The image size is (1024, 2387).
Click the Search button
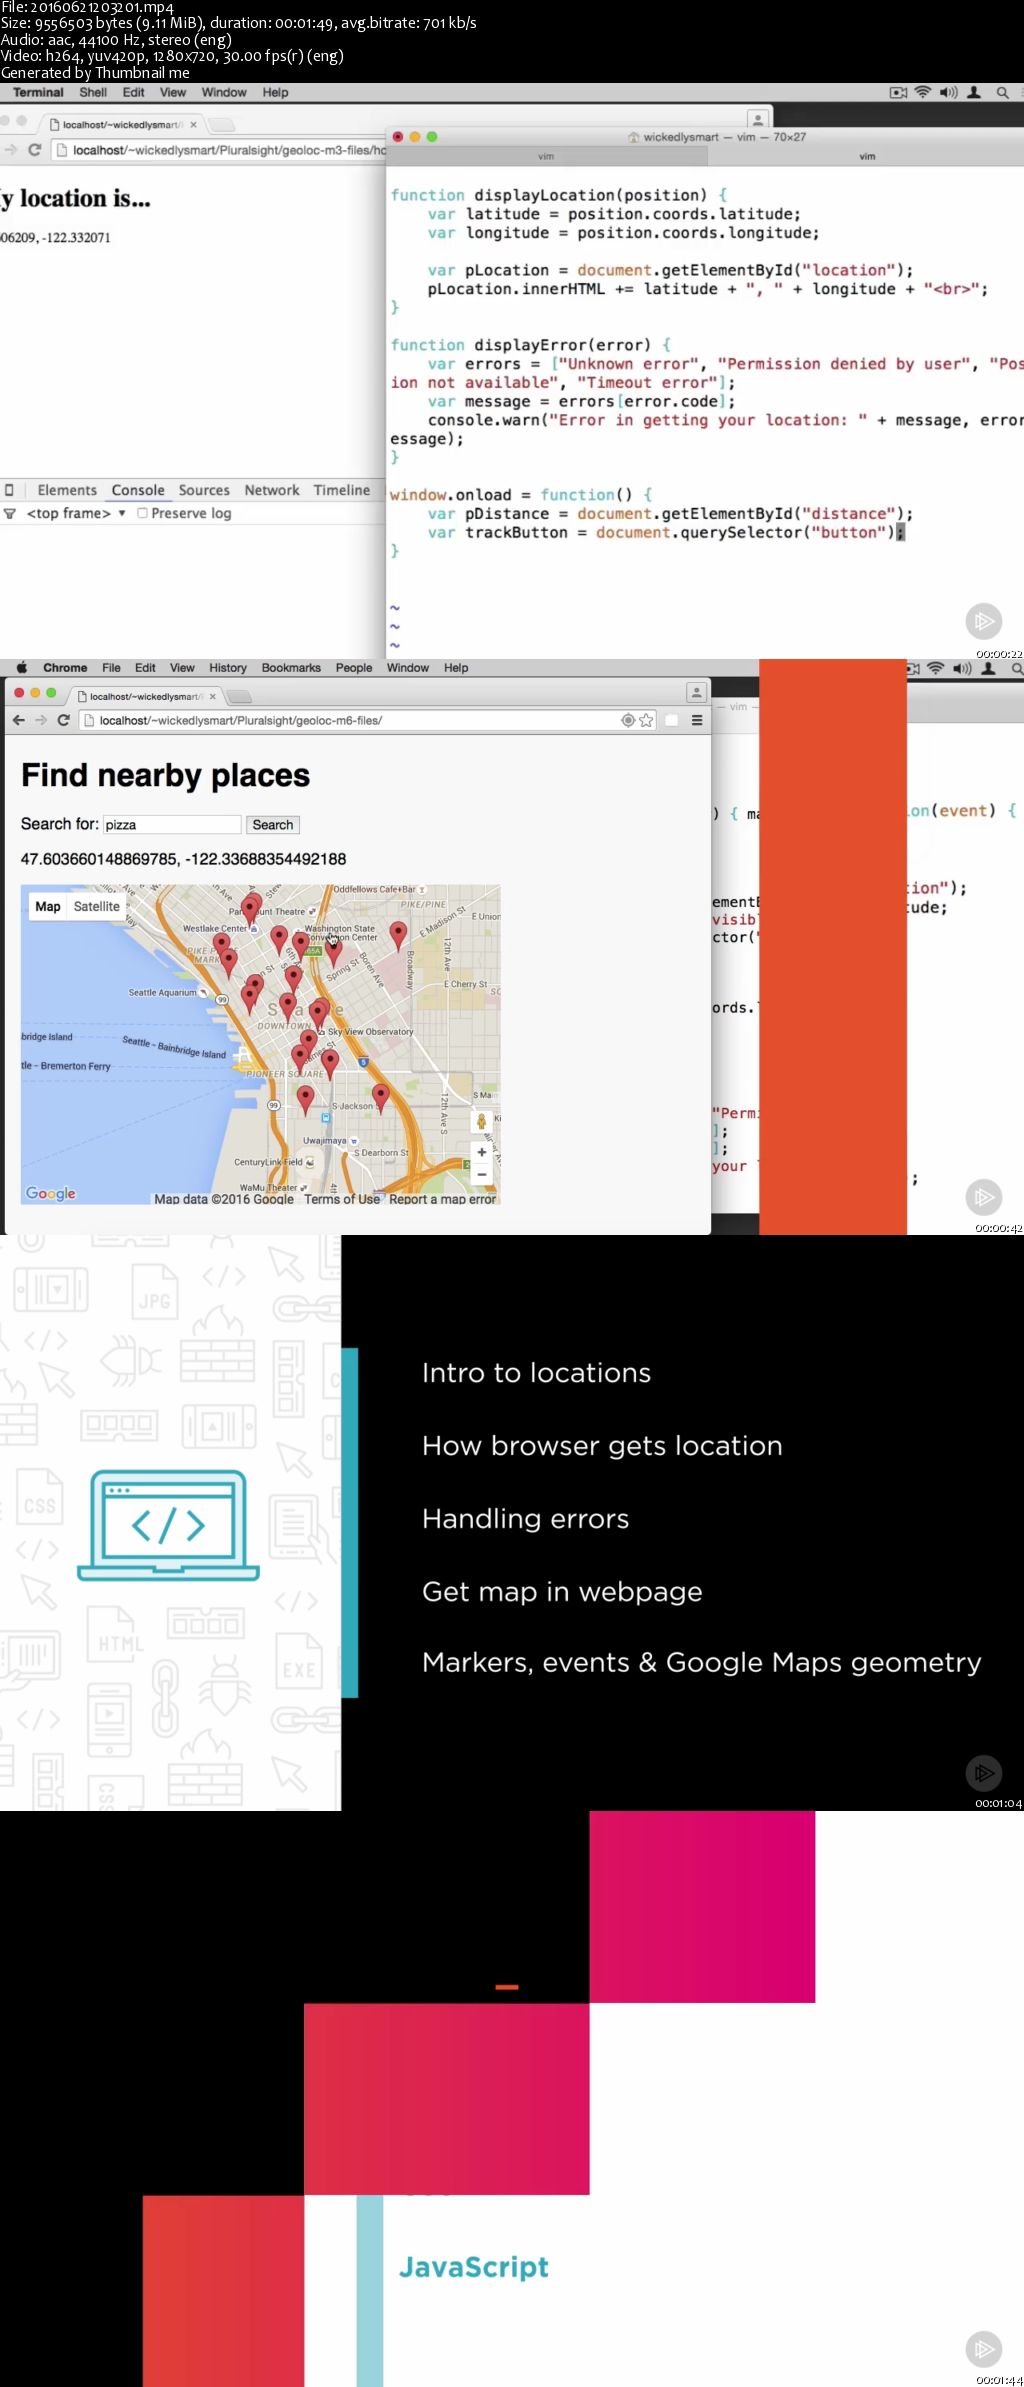point(273,825)
